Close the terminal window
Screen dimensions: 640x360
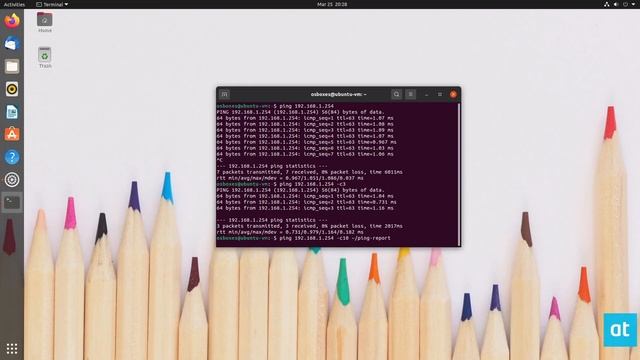click(x=453, y=94)
